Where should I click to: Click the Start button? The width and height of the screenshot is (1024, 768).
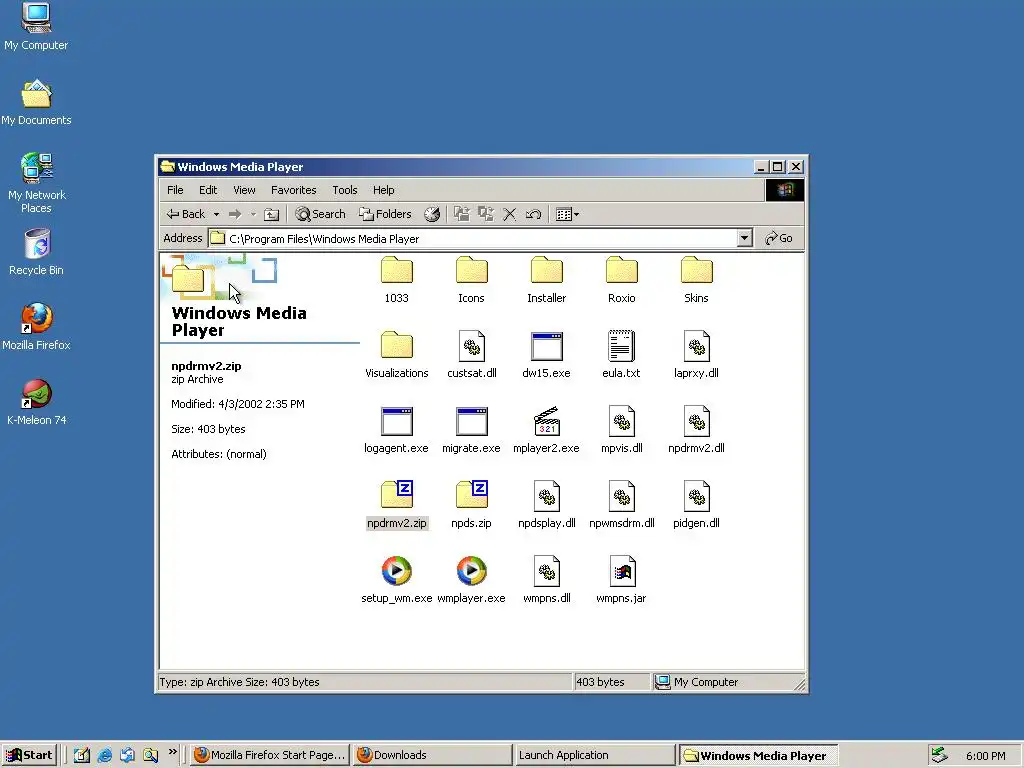tap(29, 755)
